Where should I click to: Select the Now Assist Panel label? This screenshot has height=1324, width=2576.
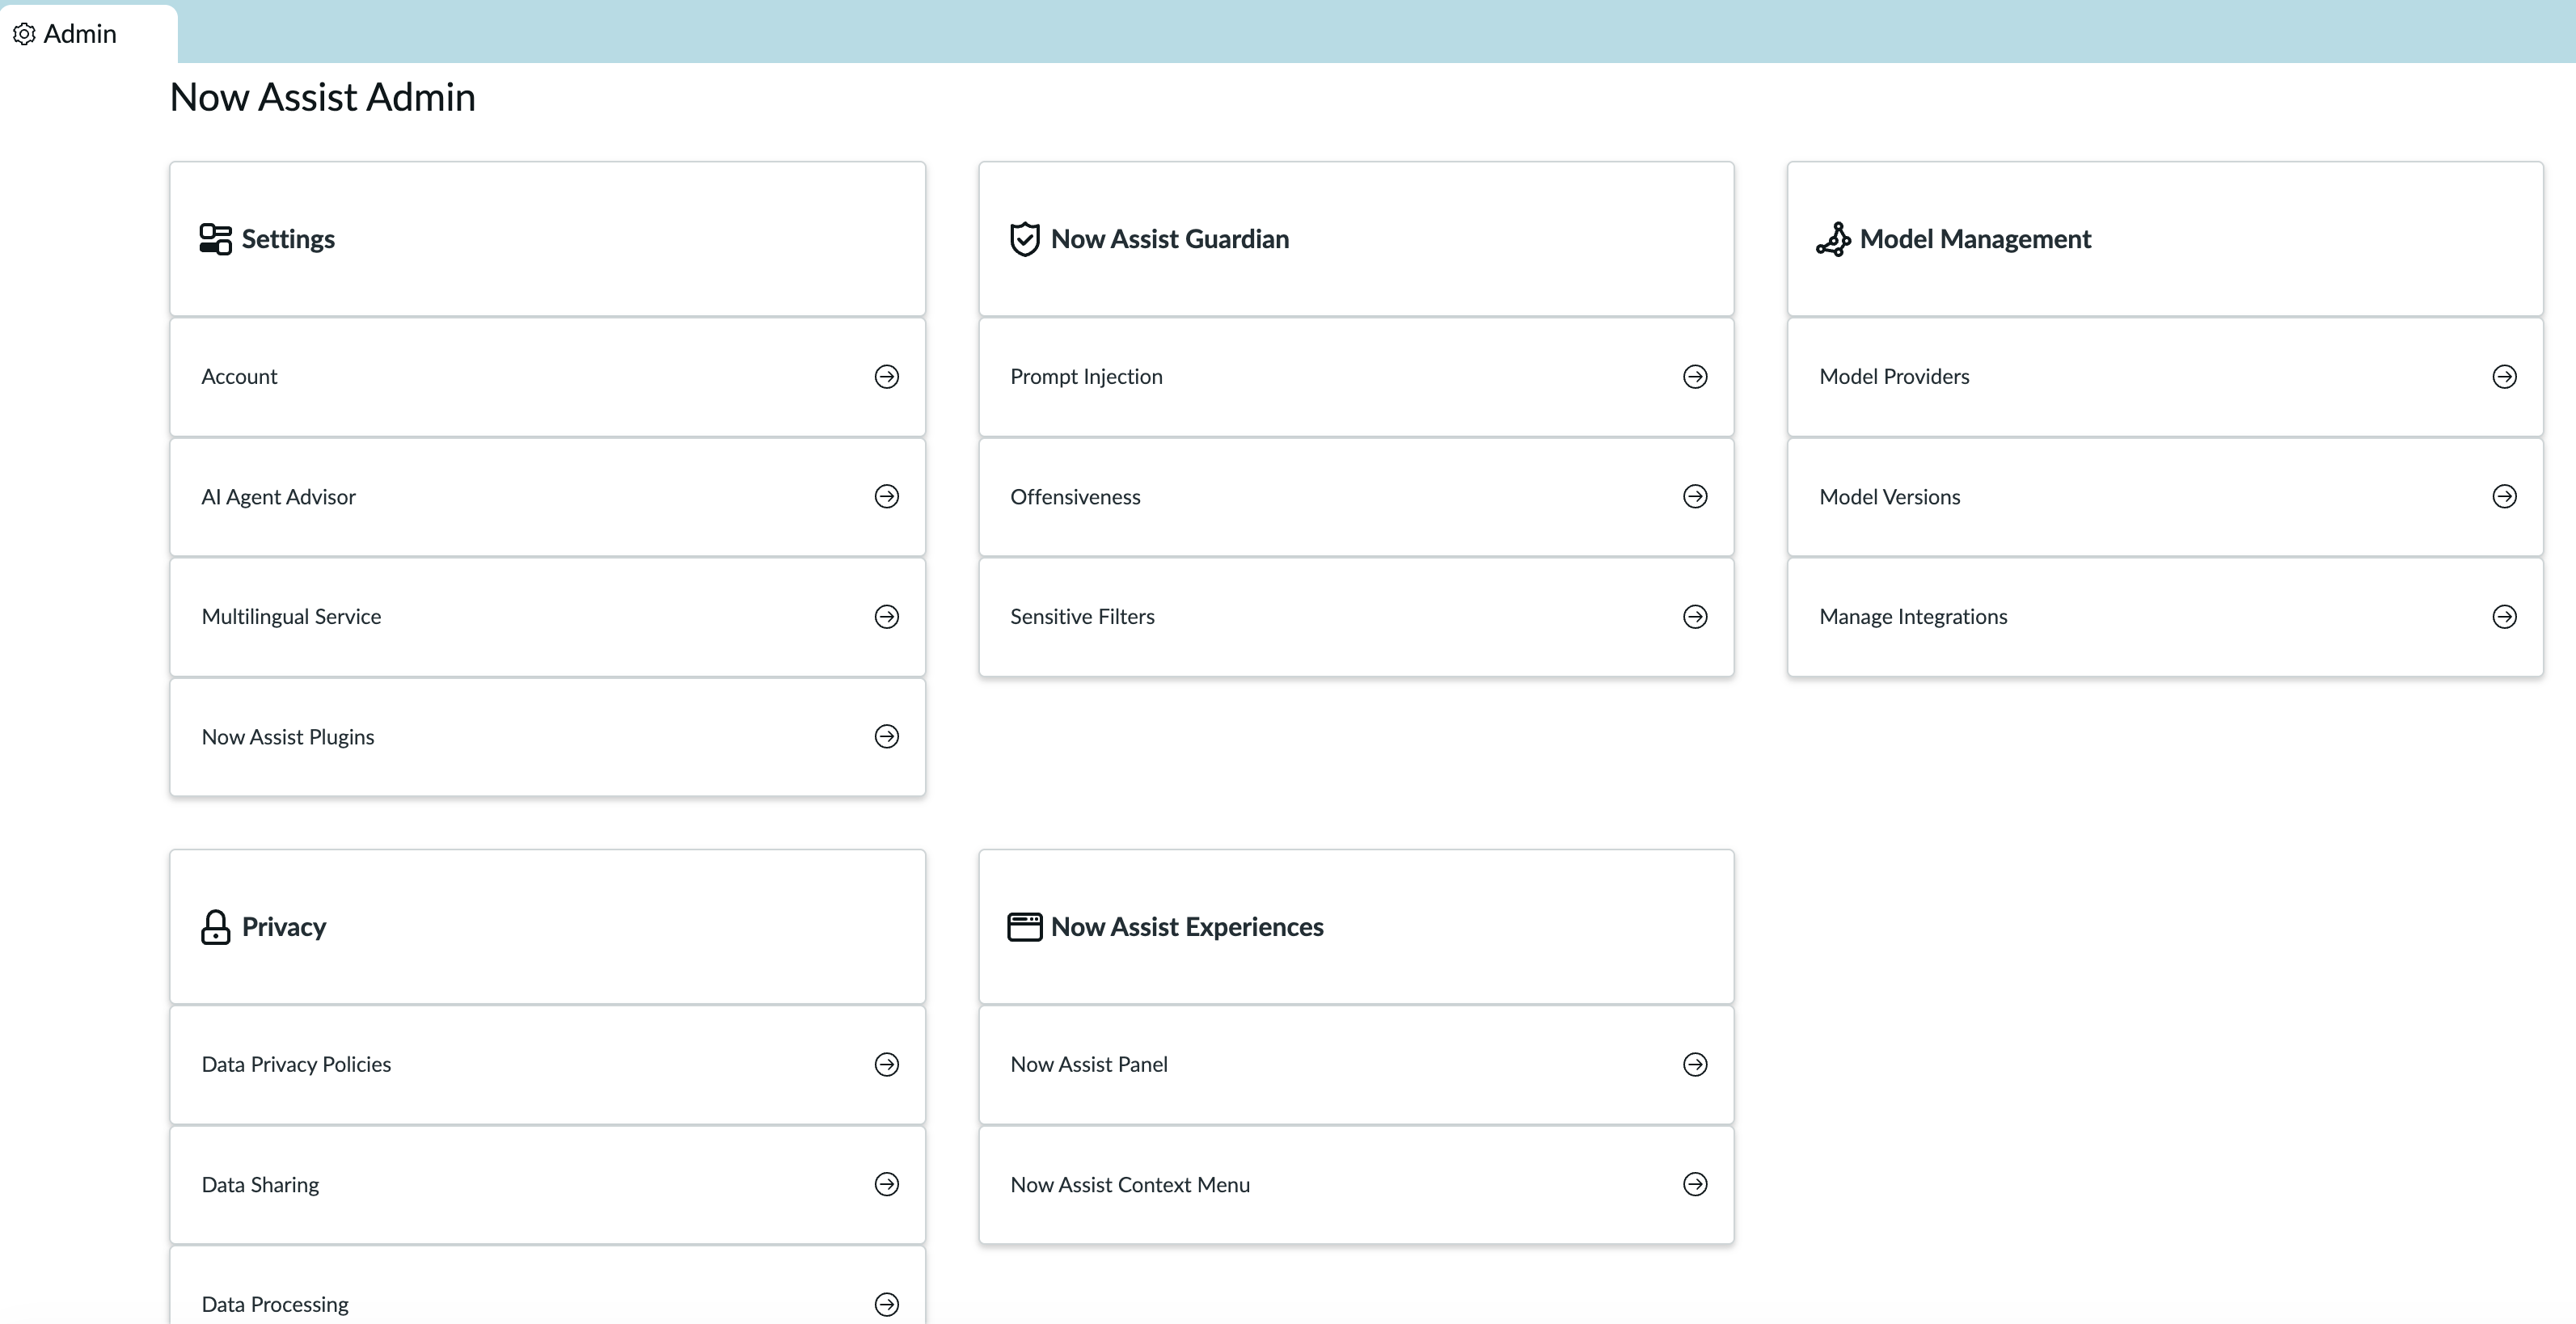tap(1089, 1065)
